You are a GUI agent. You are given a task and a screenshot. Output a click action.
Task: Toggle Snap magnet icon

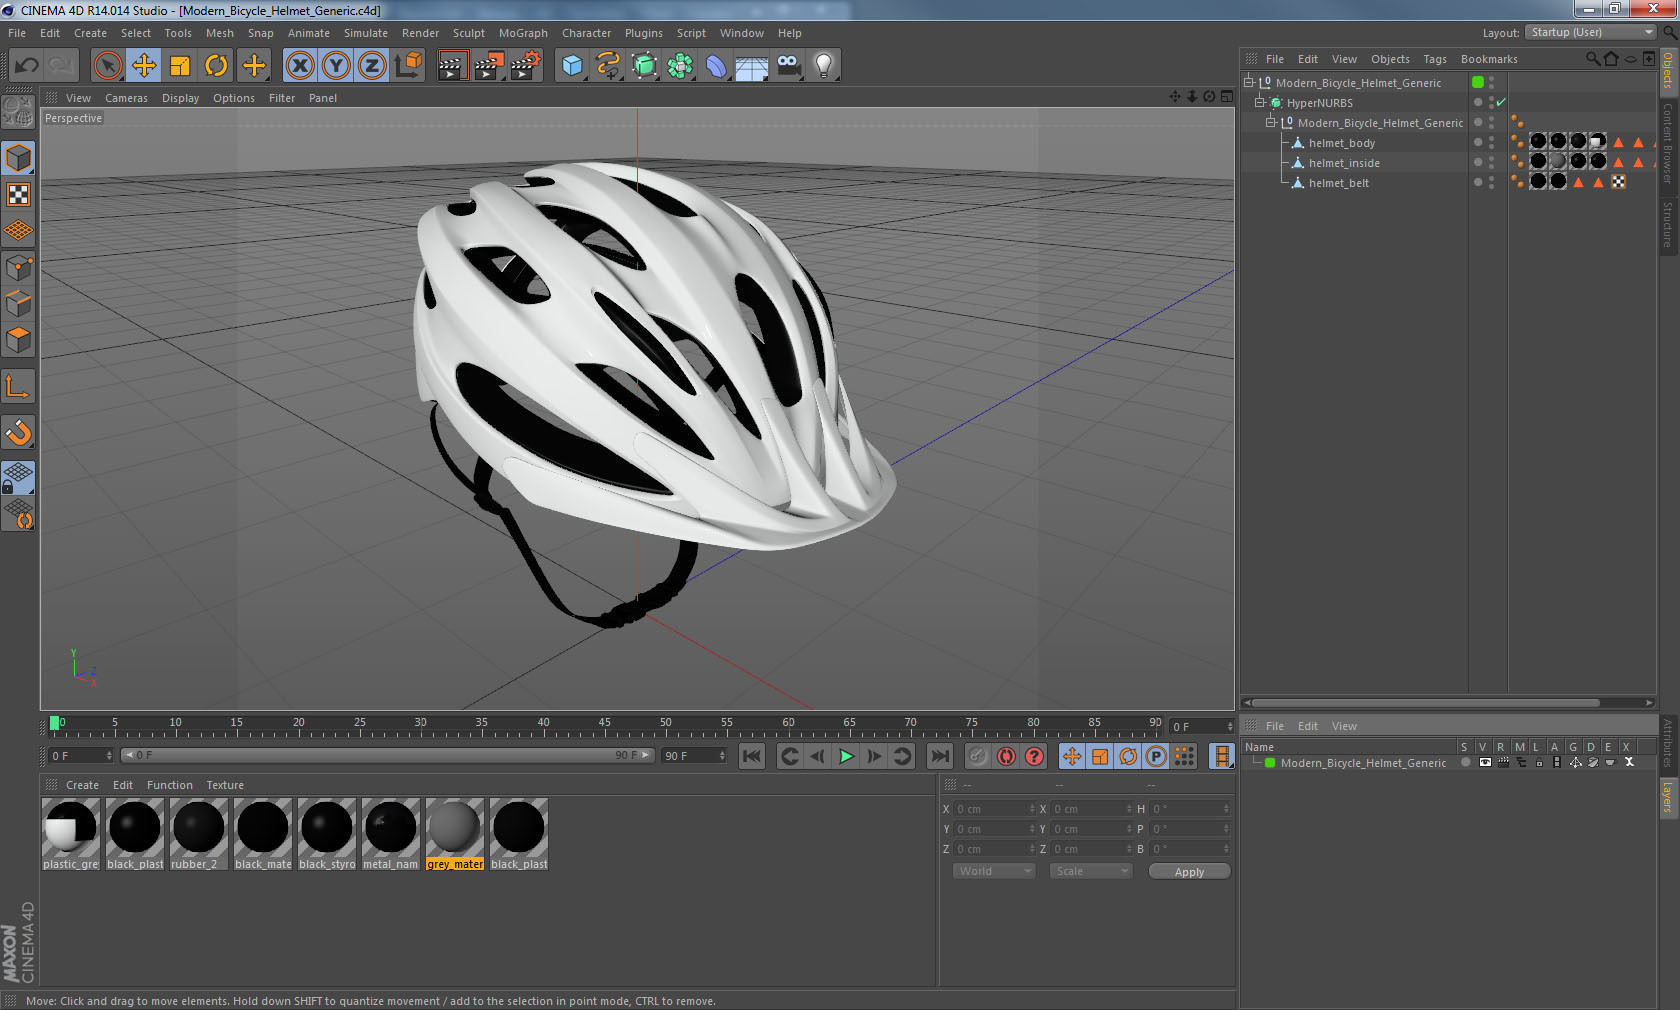tap(18, 432)
